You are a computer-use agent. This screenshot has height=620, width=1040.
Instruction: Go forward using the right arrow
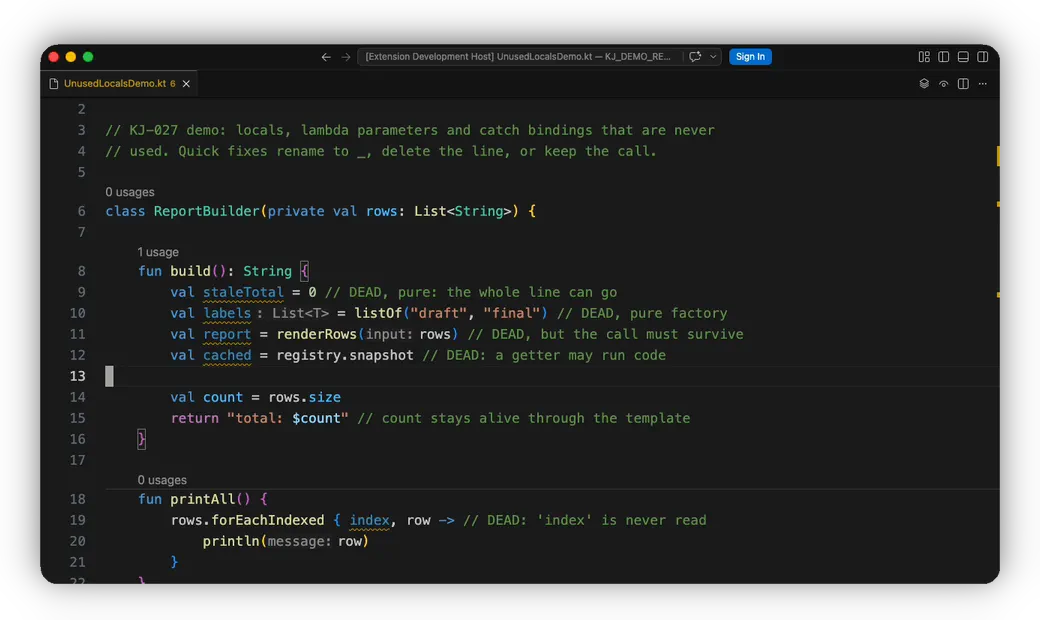(346, 57)
